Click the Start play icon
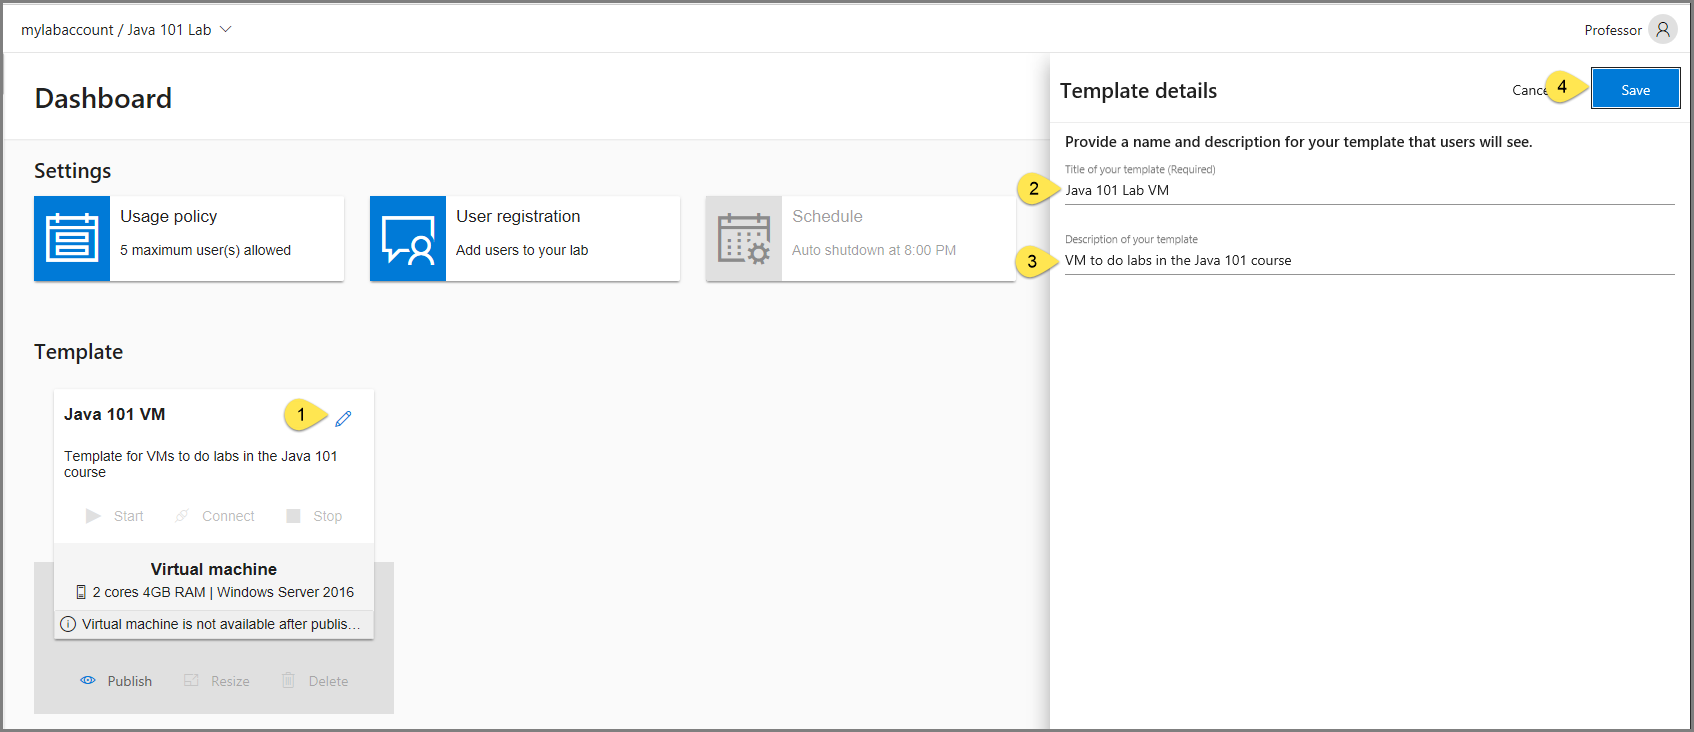The height and width of the screenshot is (732, 1694). coord(93,516)
